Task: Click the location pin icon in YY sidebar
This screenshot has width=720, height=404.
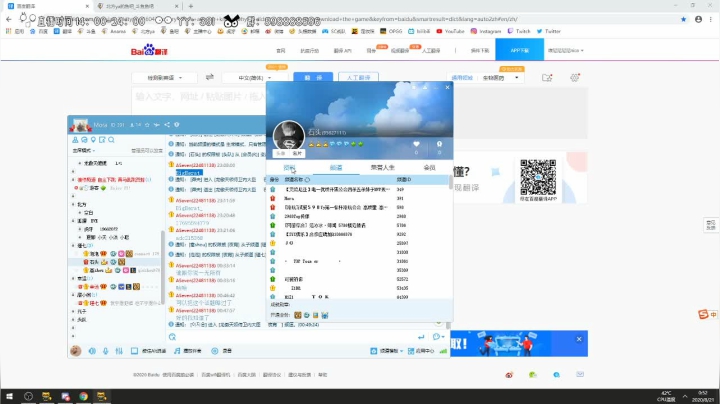Action: (93, 140)
